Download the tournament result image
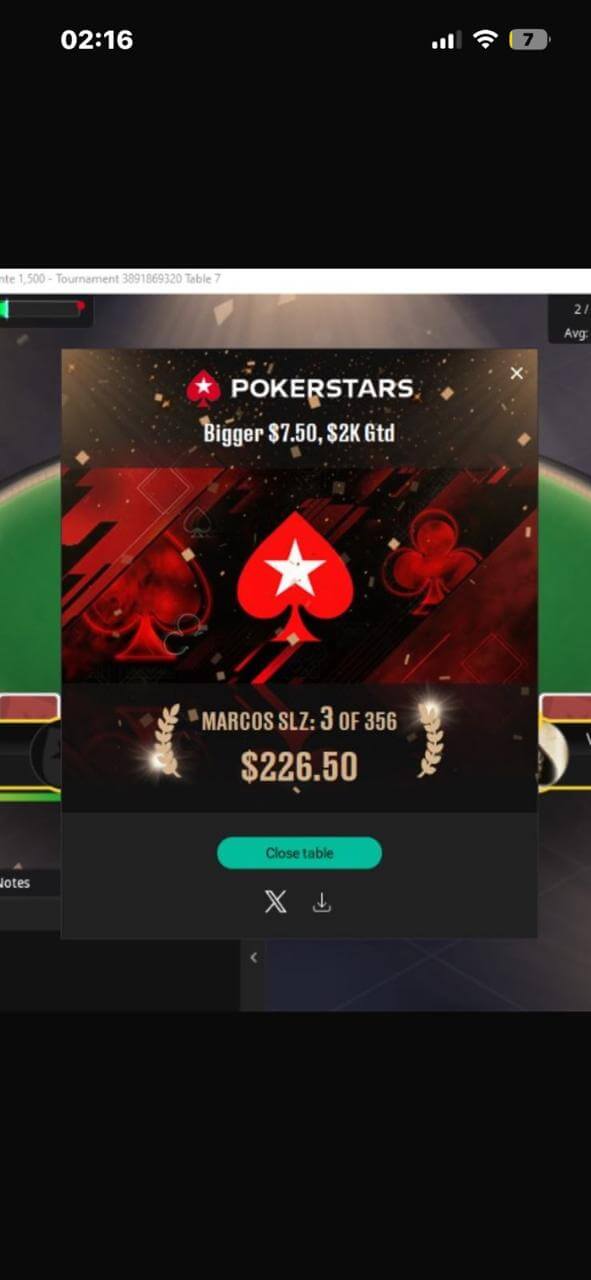Screen dimensions: 591x1280 [x=322, y=902]
